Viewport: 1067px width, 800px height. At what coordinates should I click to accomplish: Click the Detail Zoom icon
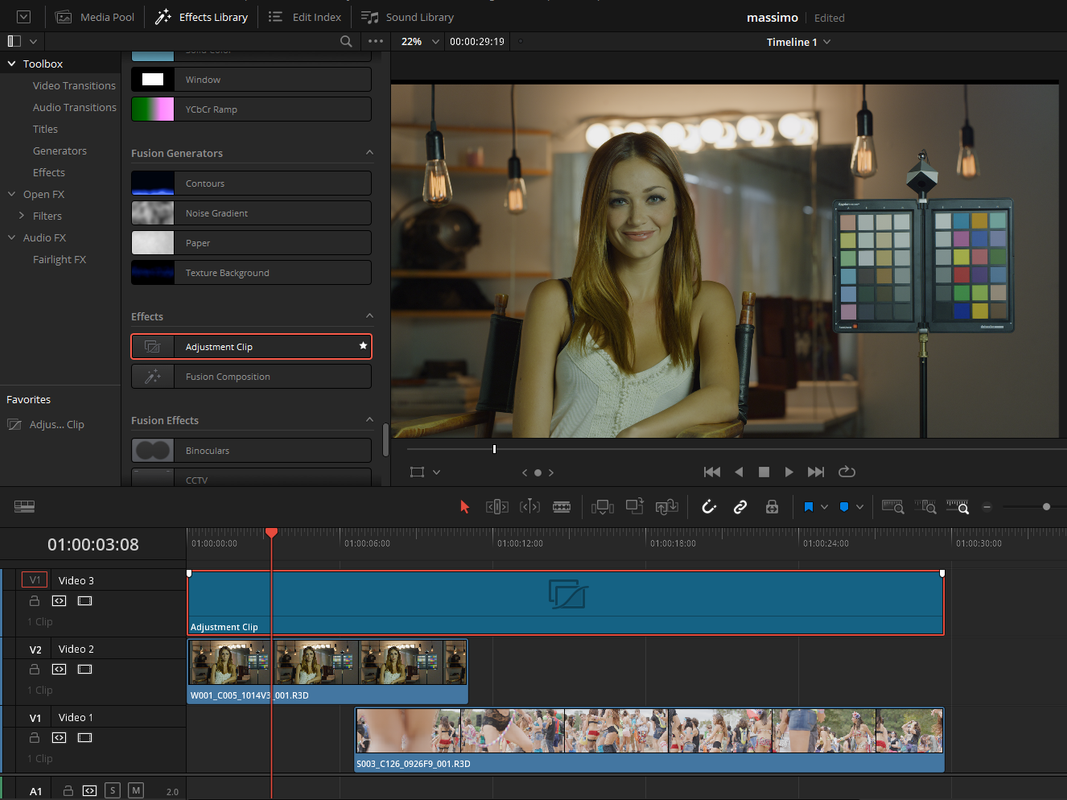click(925, 507)
